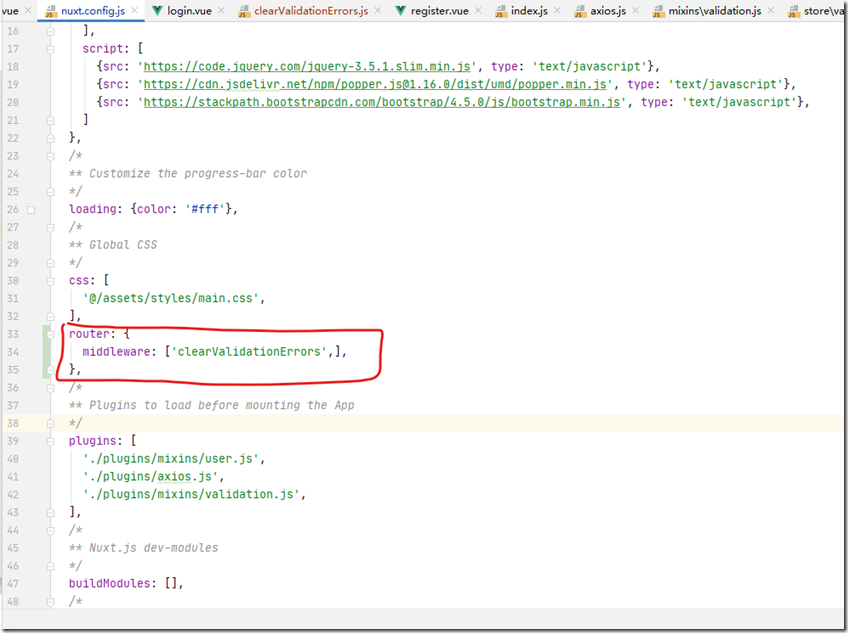Click the '@/assets/styles/main.css' string

[170, 298]
